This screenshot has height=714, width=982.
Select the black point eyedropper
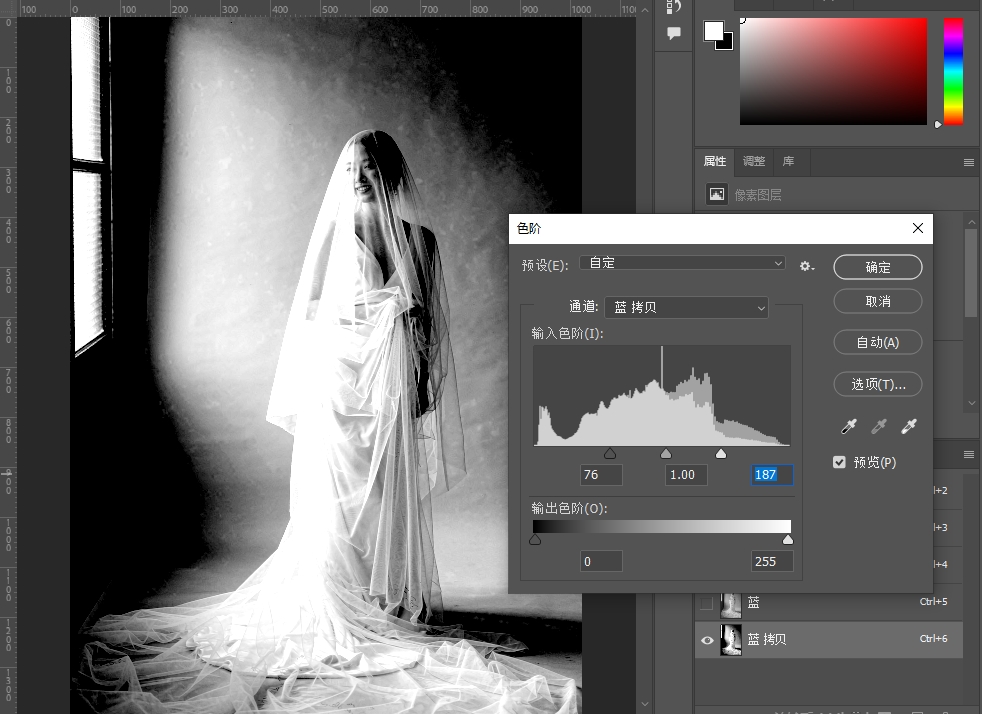[849, 427]
